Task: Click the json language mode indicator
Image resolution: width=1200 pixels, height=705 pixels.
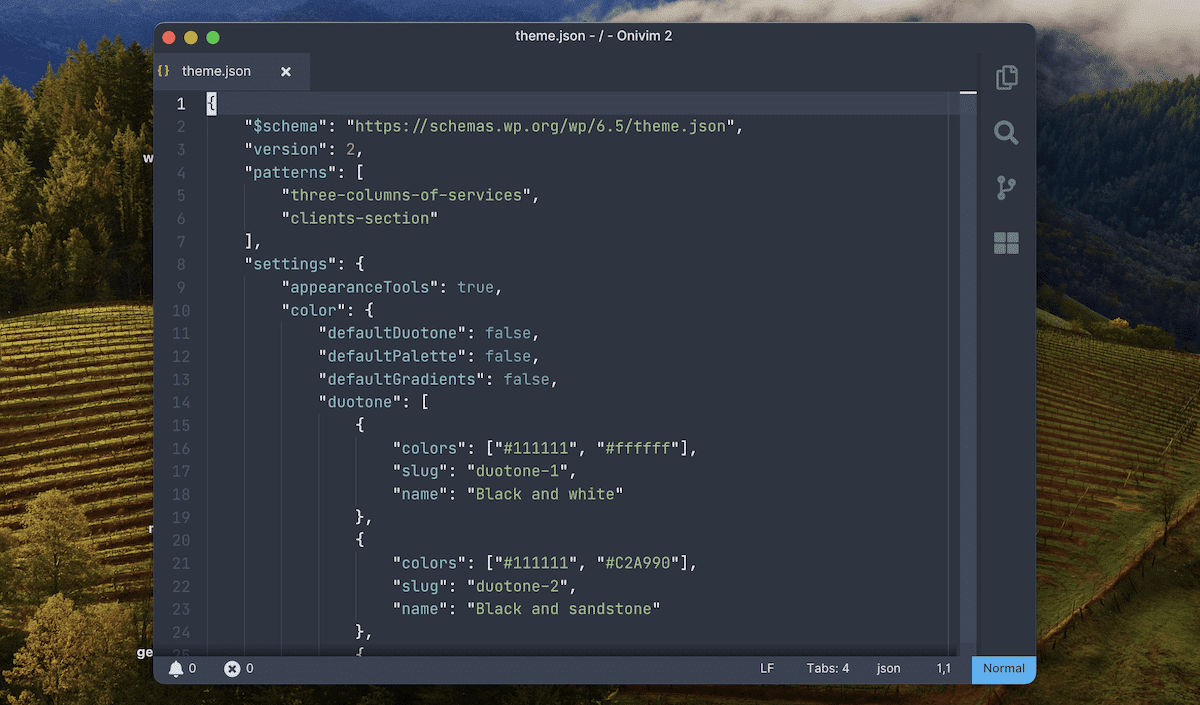Action: (888, 668)
